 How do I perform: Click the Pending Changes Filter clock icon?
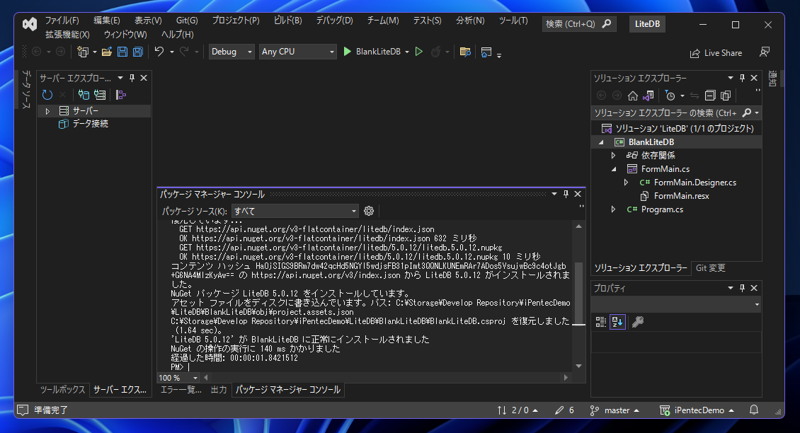[670, 95]
